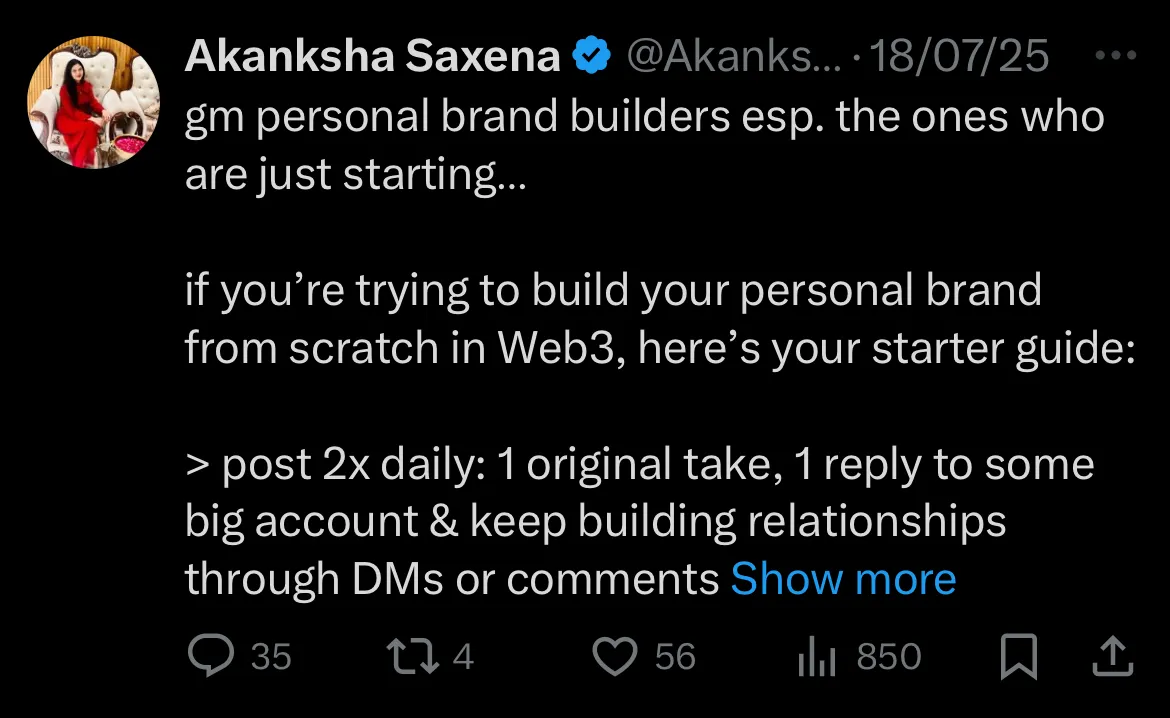The image size is (1170, 718).
Task: Click the repost arrows icon
Action: [x=408, y=657]
